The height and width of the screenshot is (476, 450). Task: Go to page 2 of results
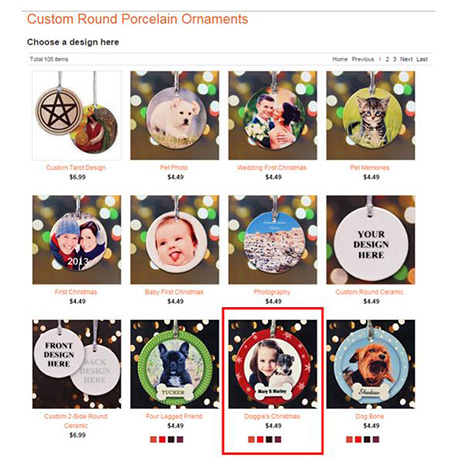coord(387,59)
